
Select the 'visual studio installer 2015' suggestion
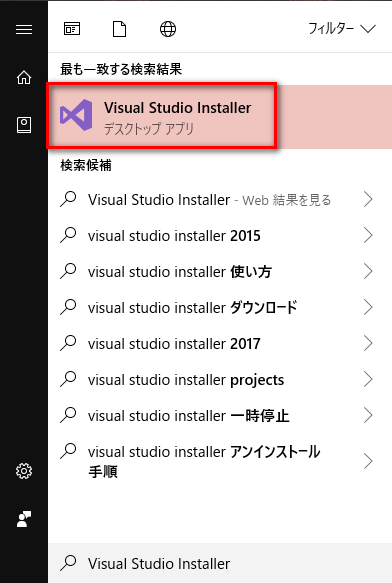219,236
